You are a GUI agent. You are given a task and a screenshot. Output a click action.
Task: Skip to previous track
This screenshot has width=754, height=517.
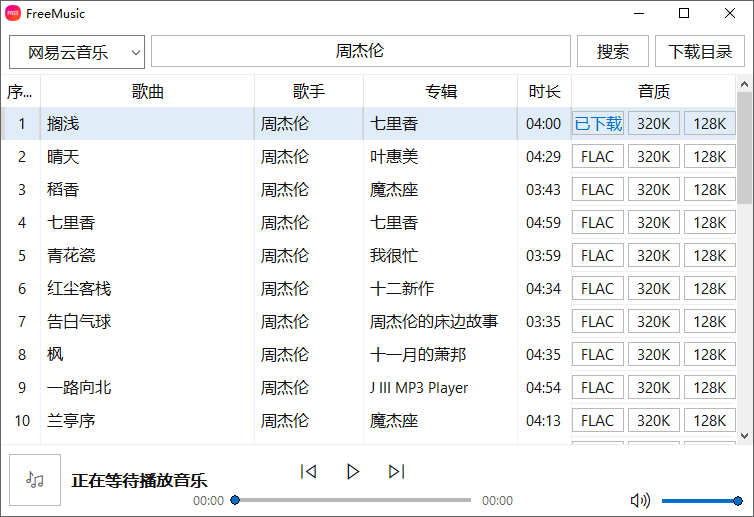308,471
